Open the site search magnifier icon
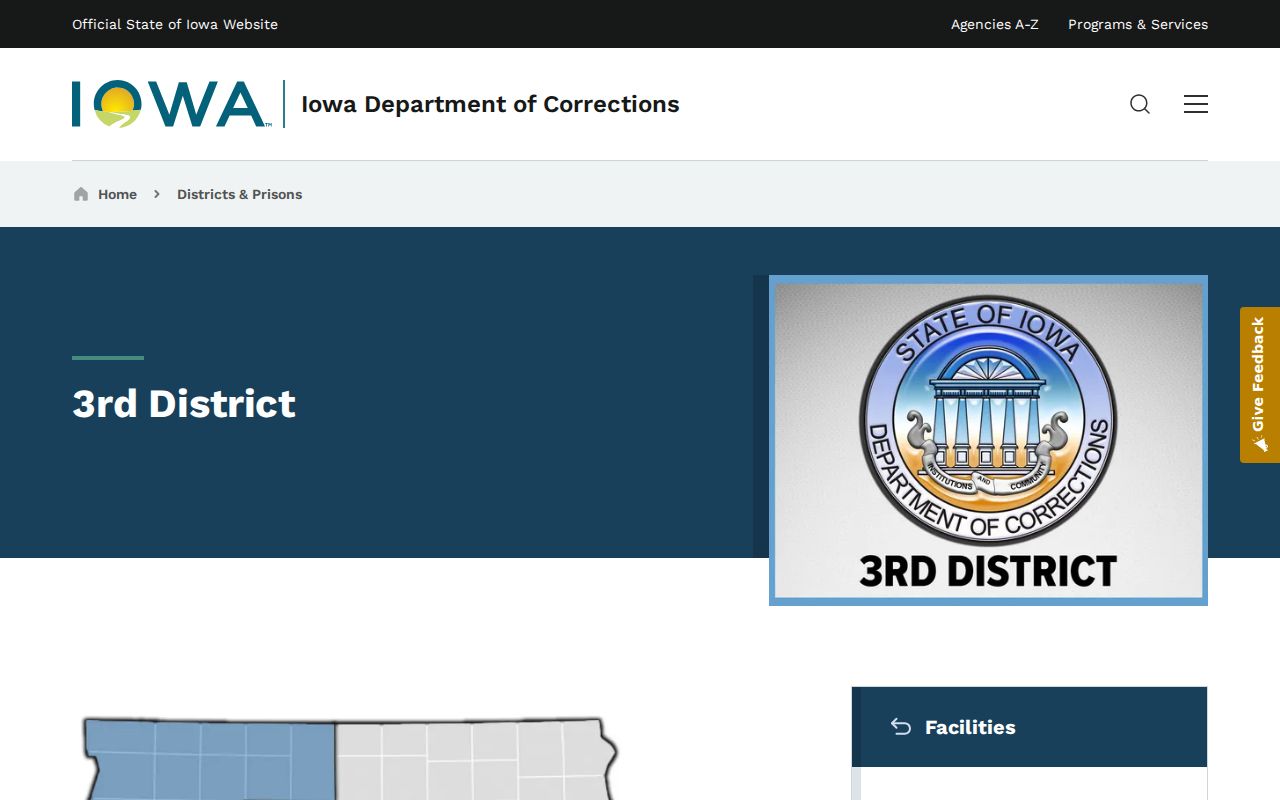Viewport: 1280px width, 800px height. pyautogui.click(x=1140, y=104)
